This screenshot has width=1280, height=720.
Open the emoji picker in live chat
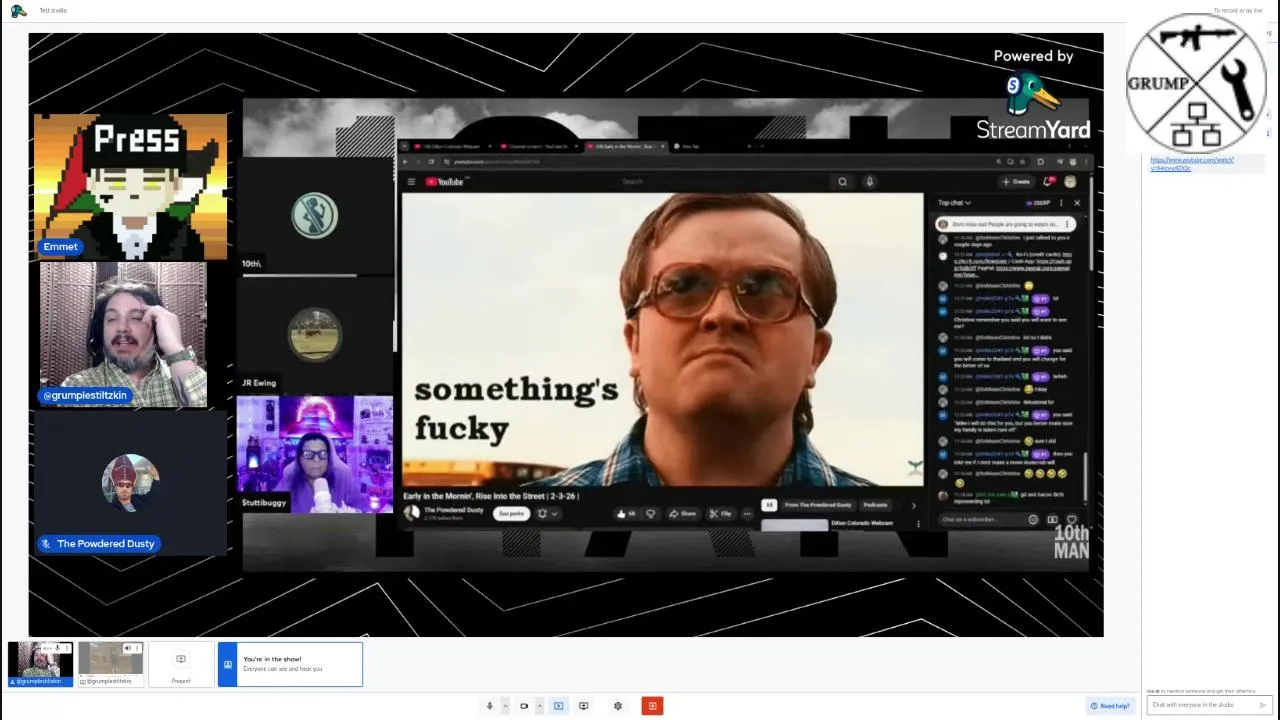[1033, 520]
